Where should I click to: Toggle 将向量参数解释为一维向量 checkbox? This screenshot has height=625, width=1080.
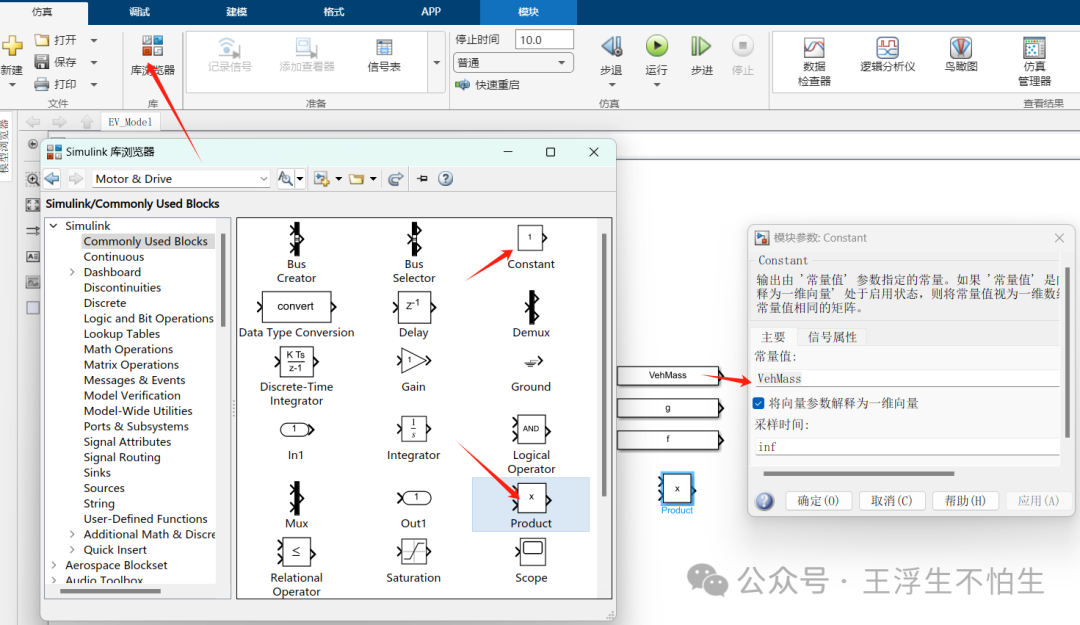pos(759,403)
